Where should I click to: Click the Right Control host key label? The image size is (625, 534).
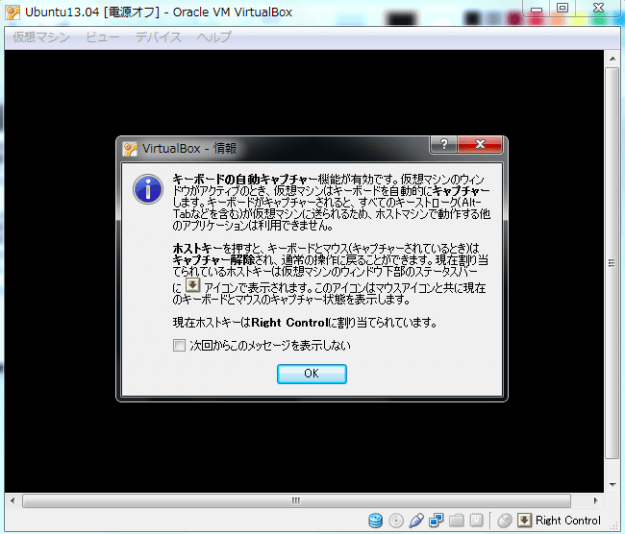[x=568, y=520]
